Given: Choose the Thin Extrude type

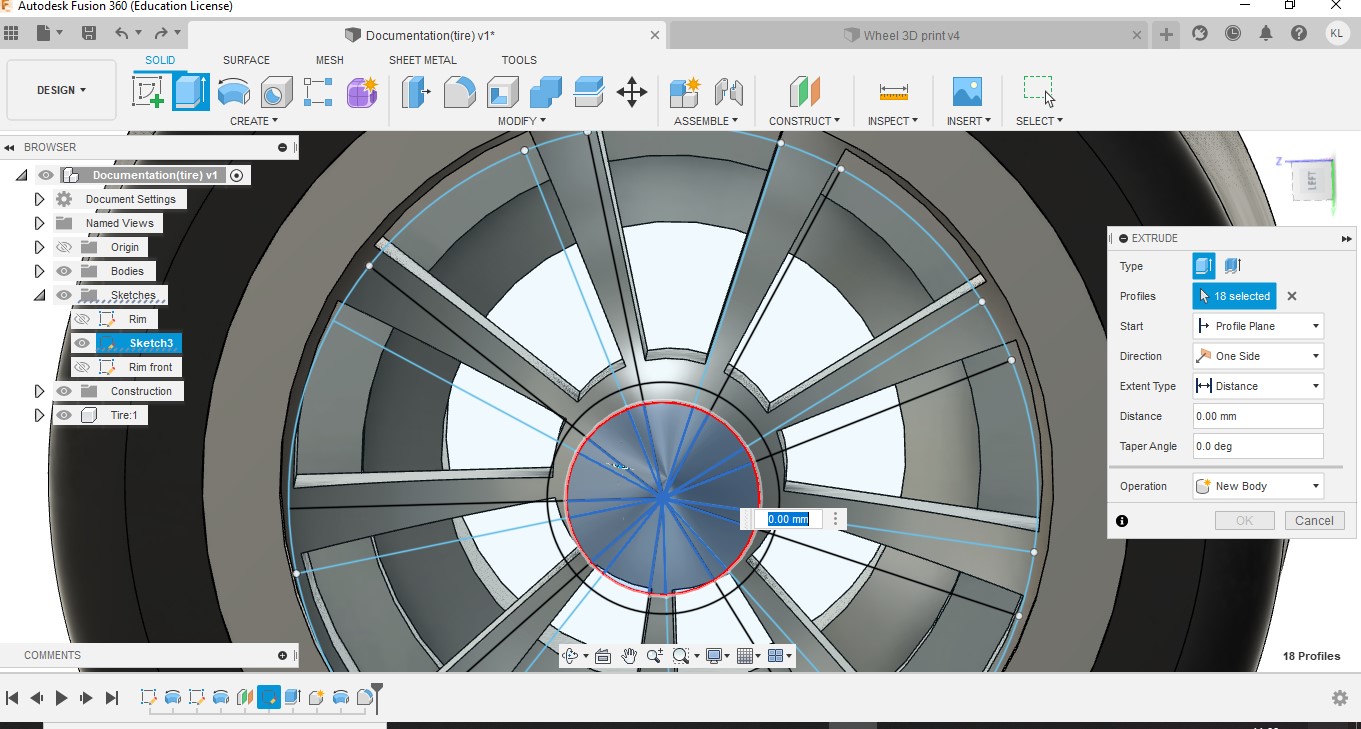Looking at the screenshot, I should pos(1233,266).
